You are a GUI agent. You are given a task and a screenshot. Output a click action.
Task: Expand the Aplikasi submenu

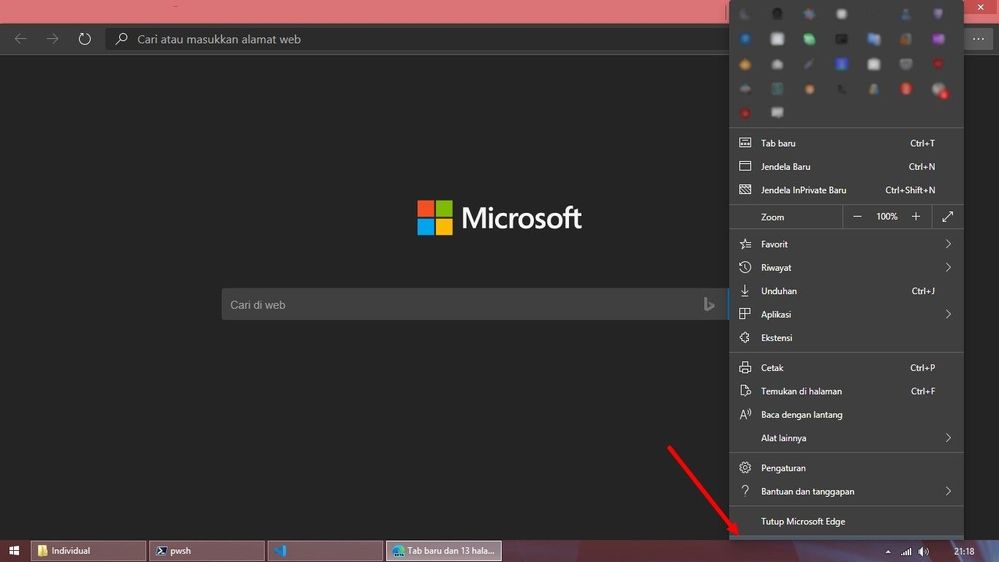[x=846, y=314]
